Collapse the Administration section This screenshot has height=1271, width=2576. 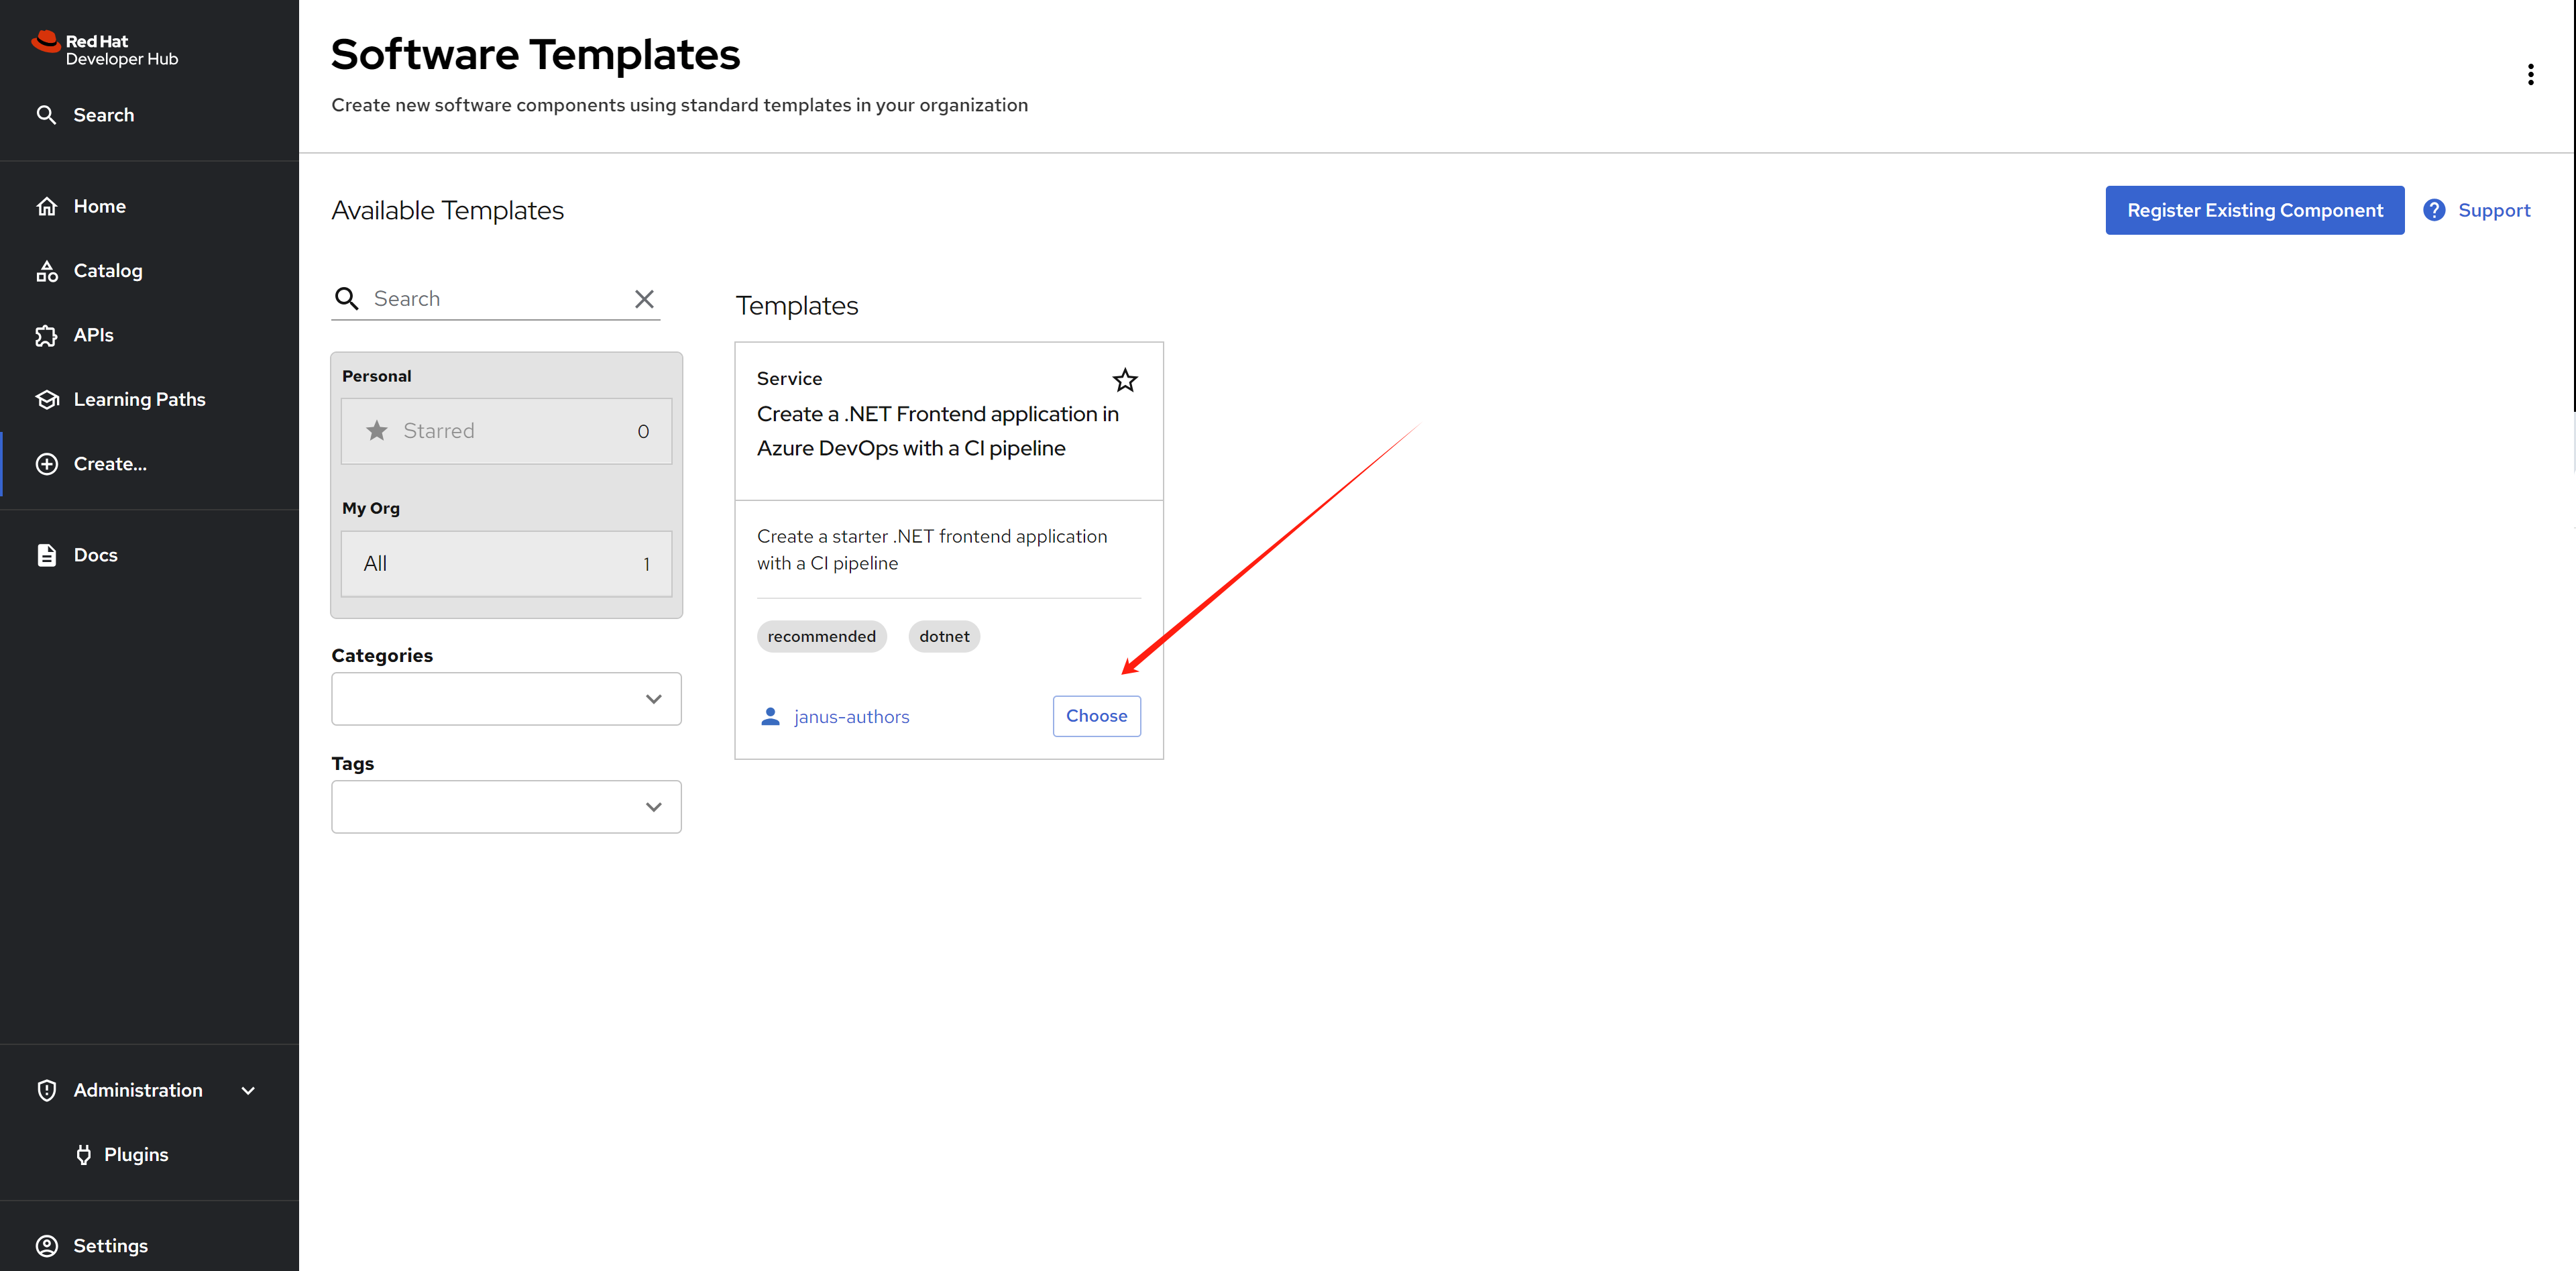click(248, 1090)
